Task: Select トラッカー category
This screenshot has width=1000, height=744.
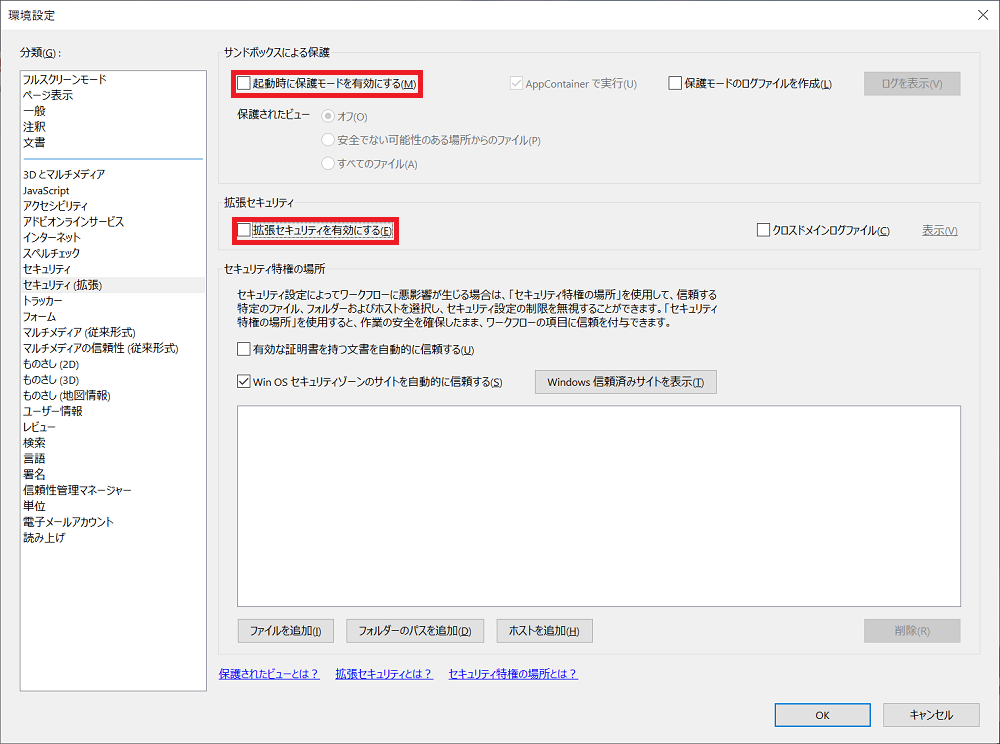Action: point(43,300)
